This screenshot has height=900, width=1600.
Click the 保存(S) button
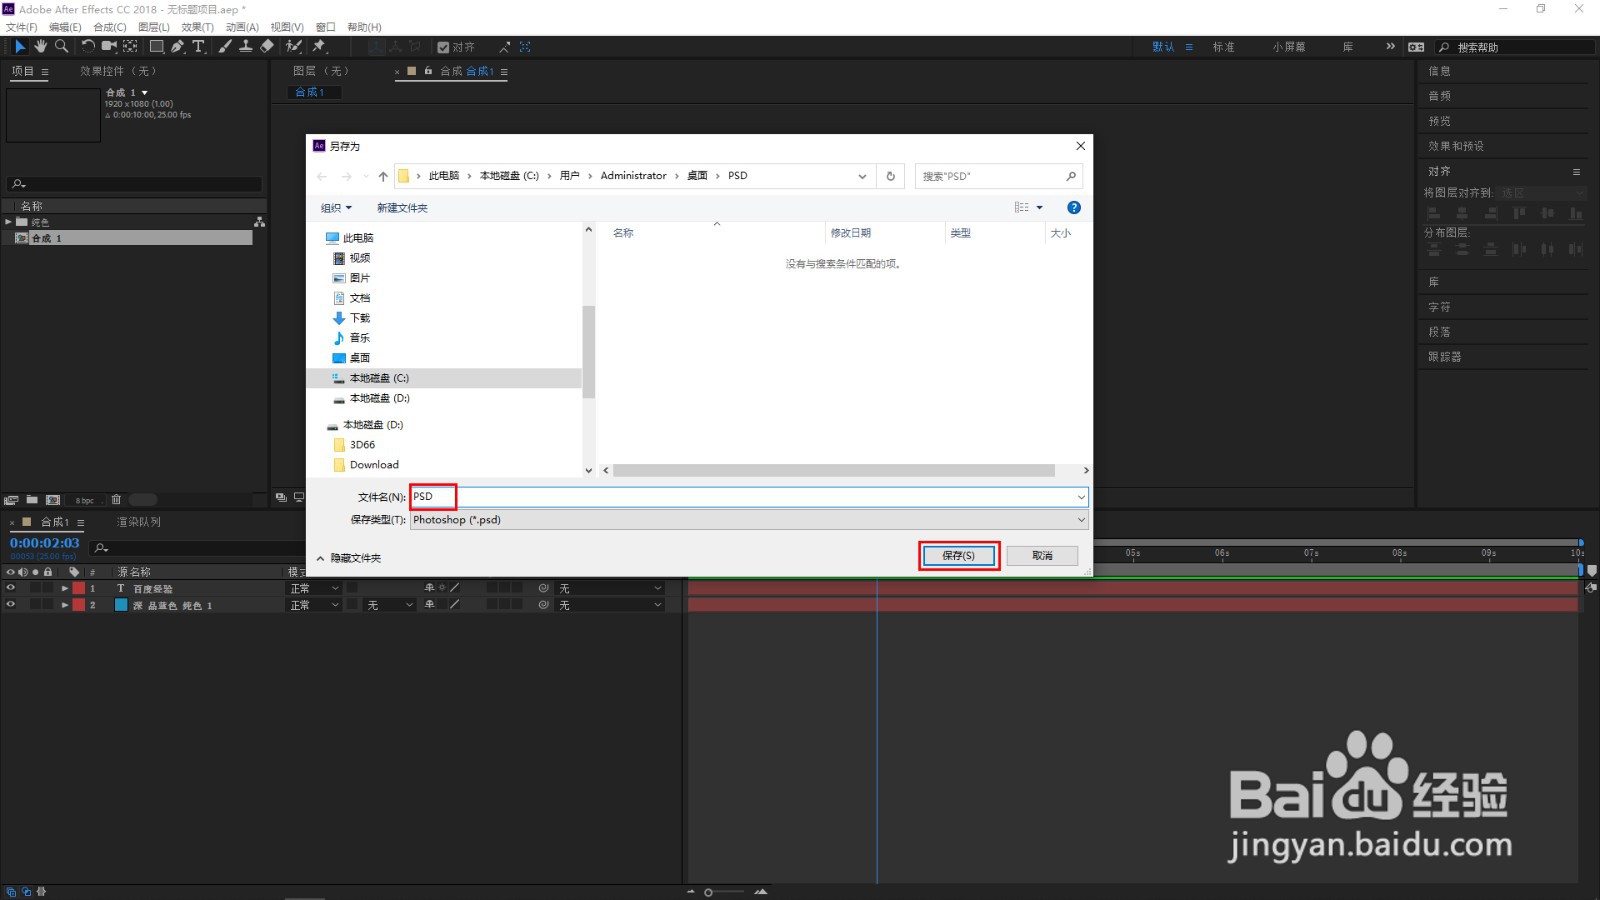(958, 556)
